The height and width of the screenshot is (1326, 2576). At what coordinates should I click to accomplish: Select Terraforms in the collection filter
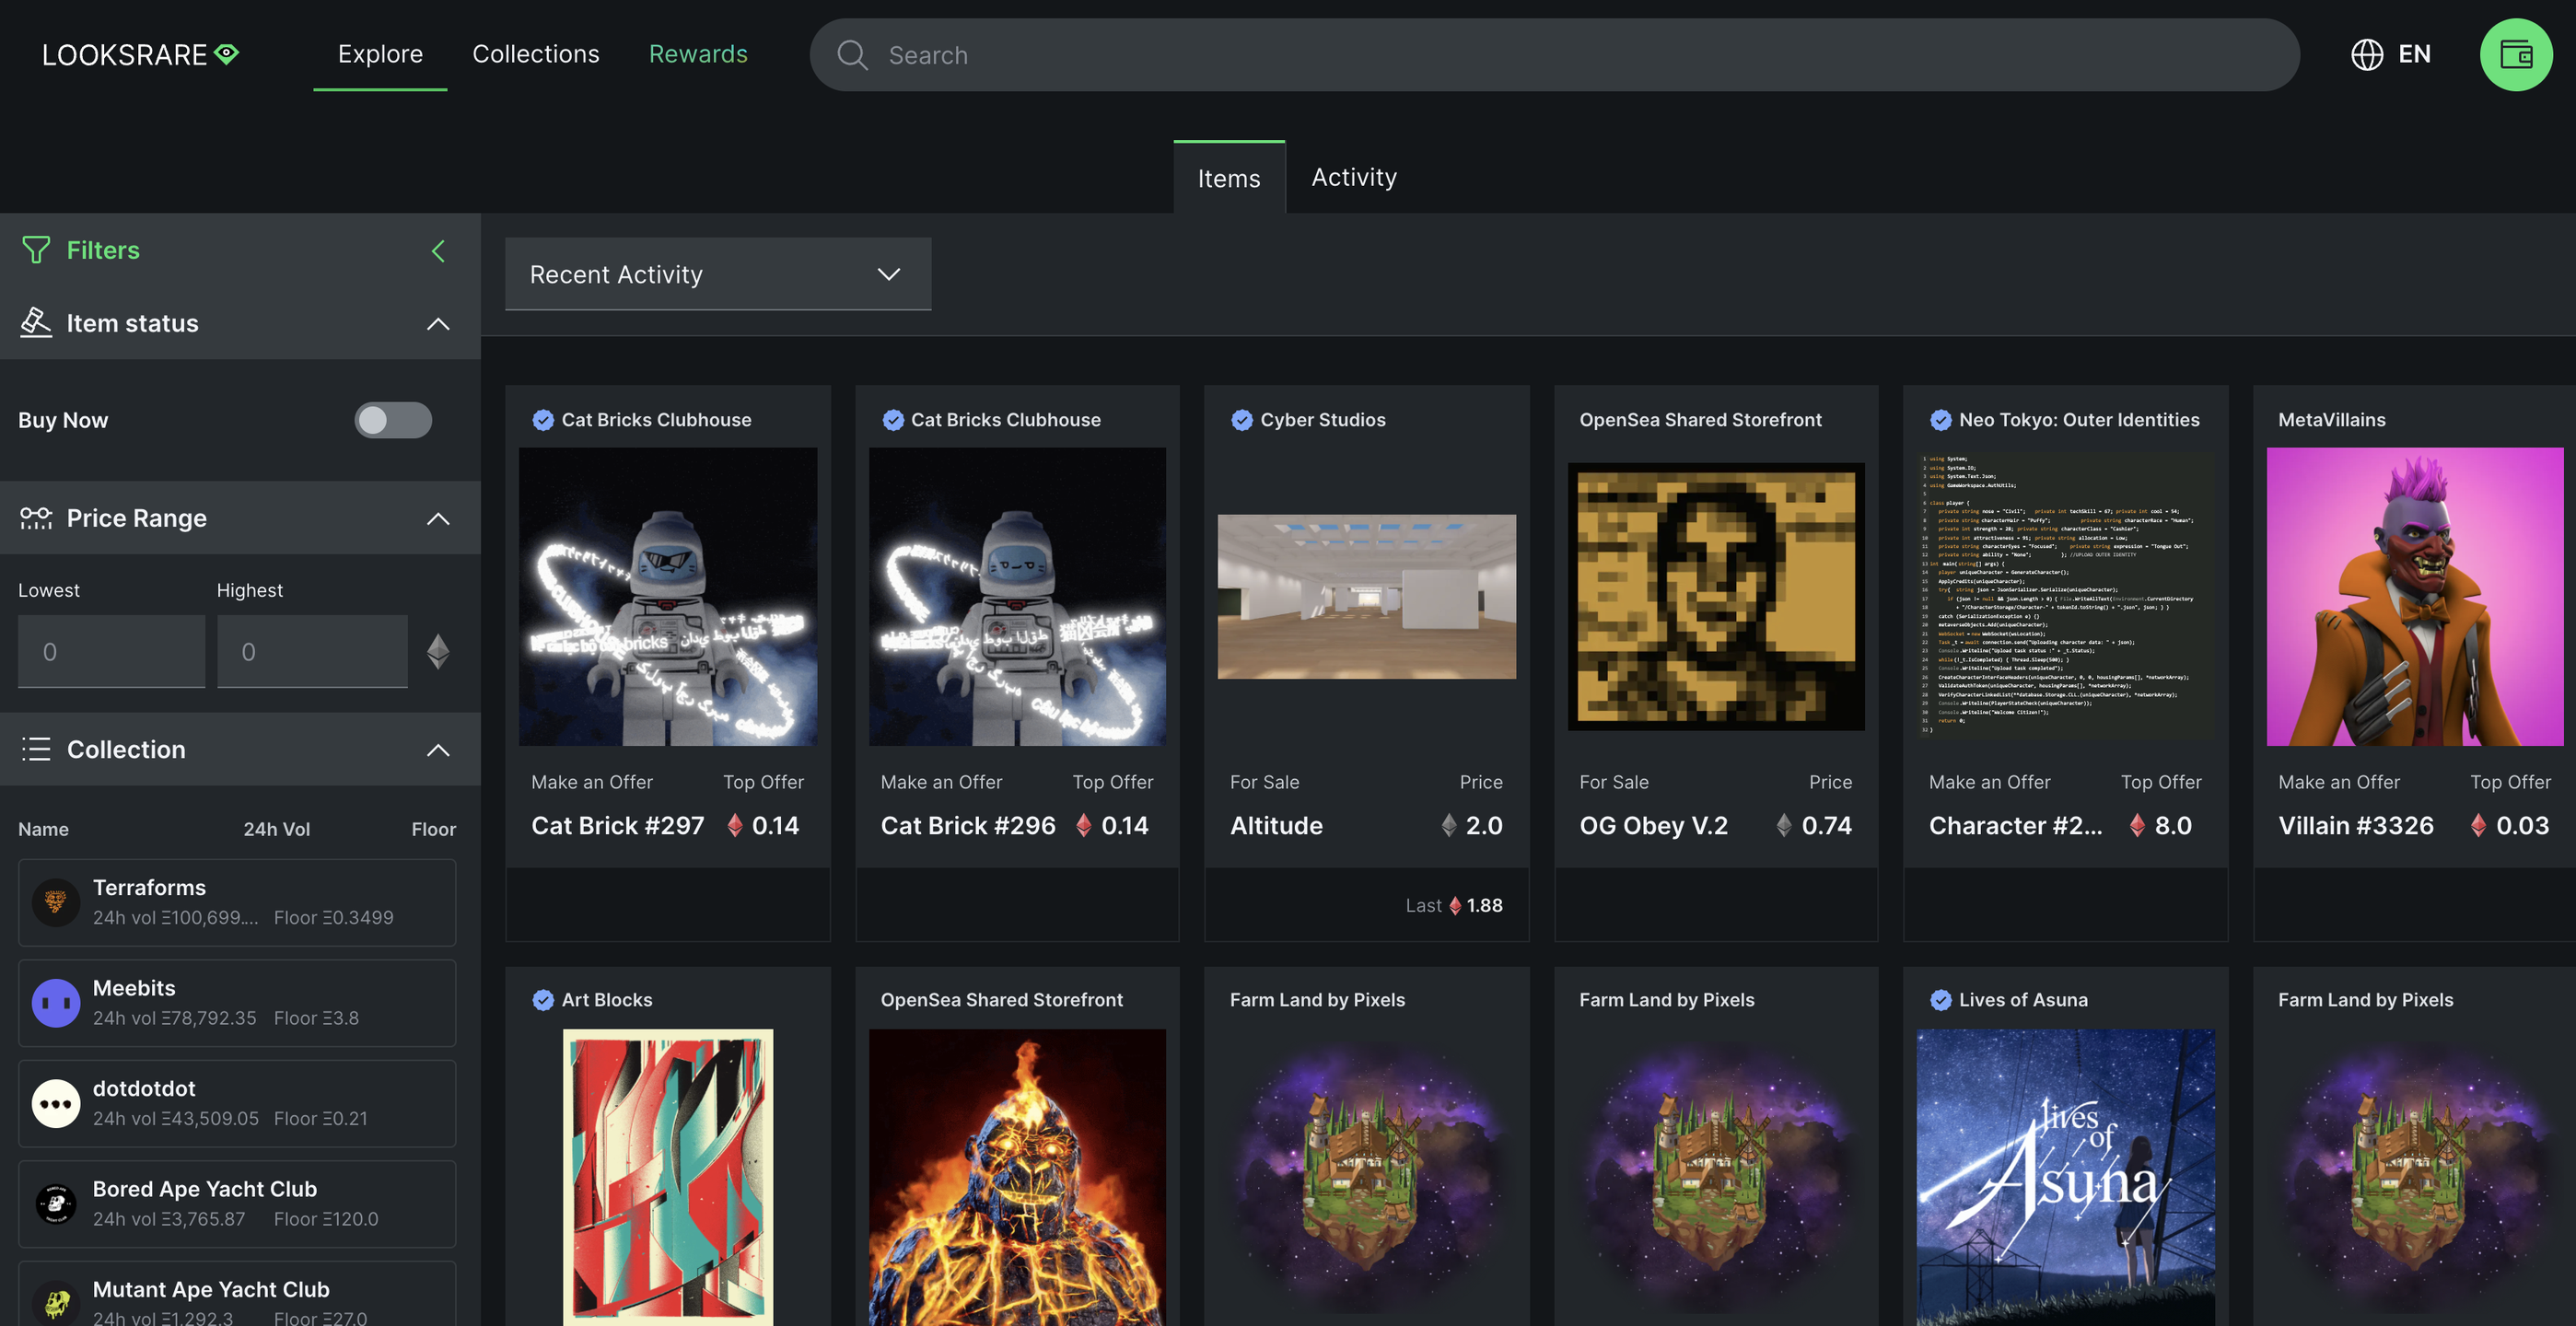[x=237, y=902]
